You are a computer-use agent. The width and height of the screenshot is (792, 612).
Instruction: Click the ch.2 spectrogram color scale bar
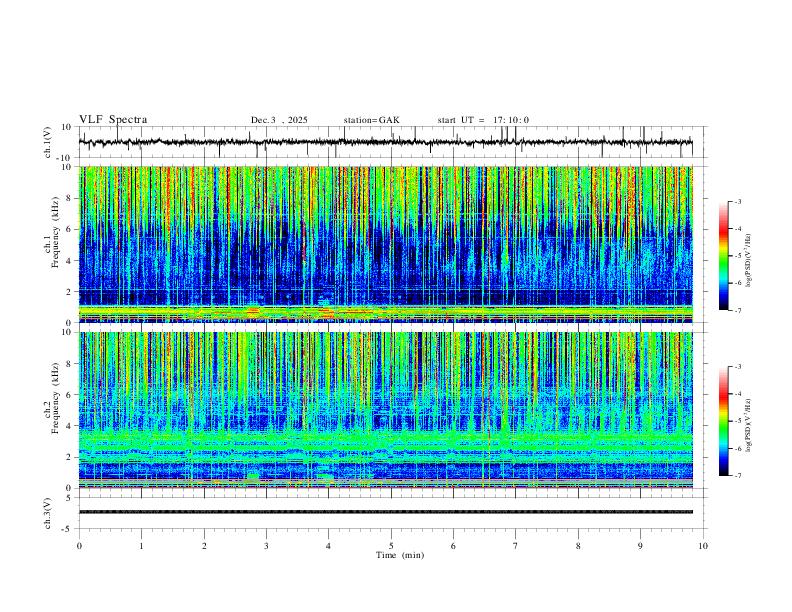tap(723, 421)
